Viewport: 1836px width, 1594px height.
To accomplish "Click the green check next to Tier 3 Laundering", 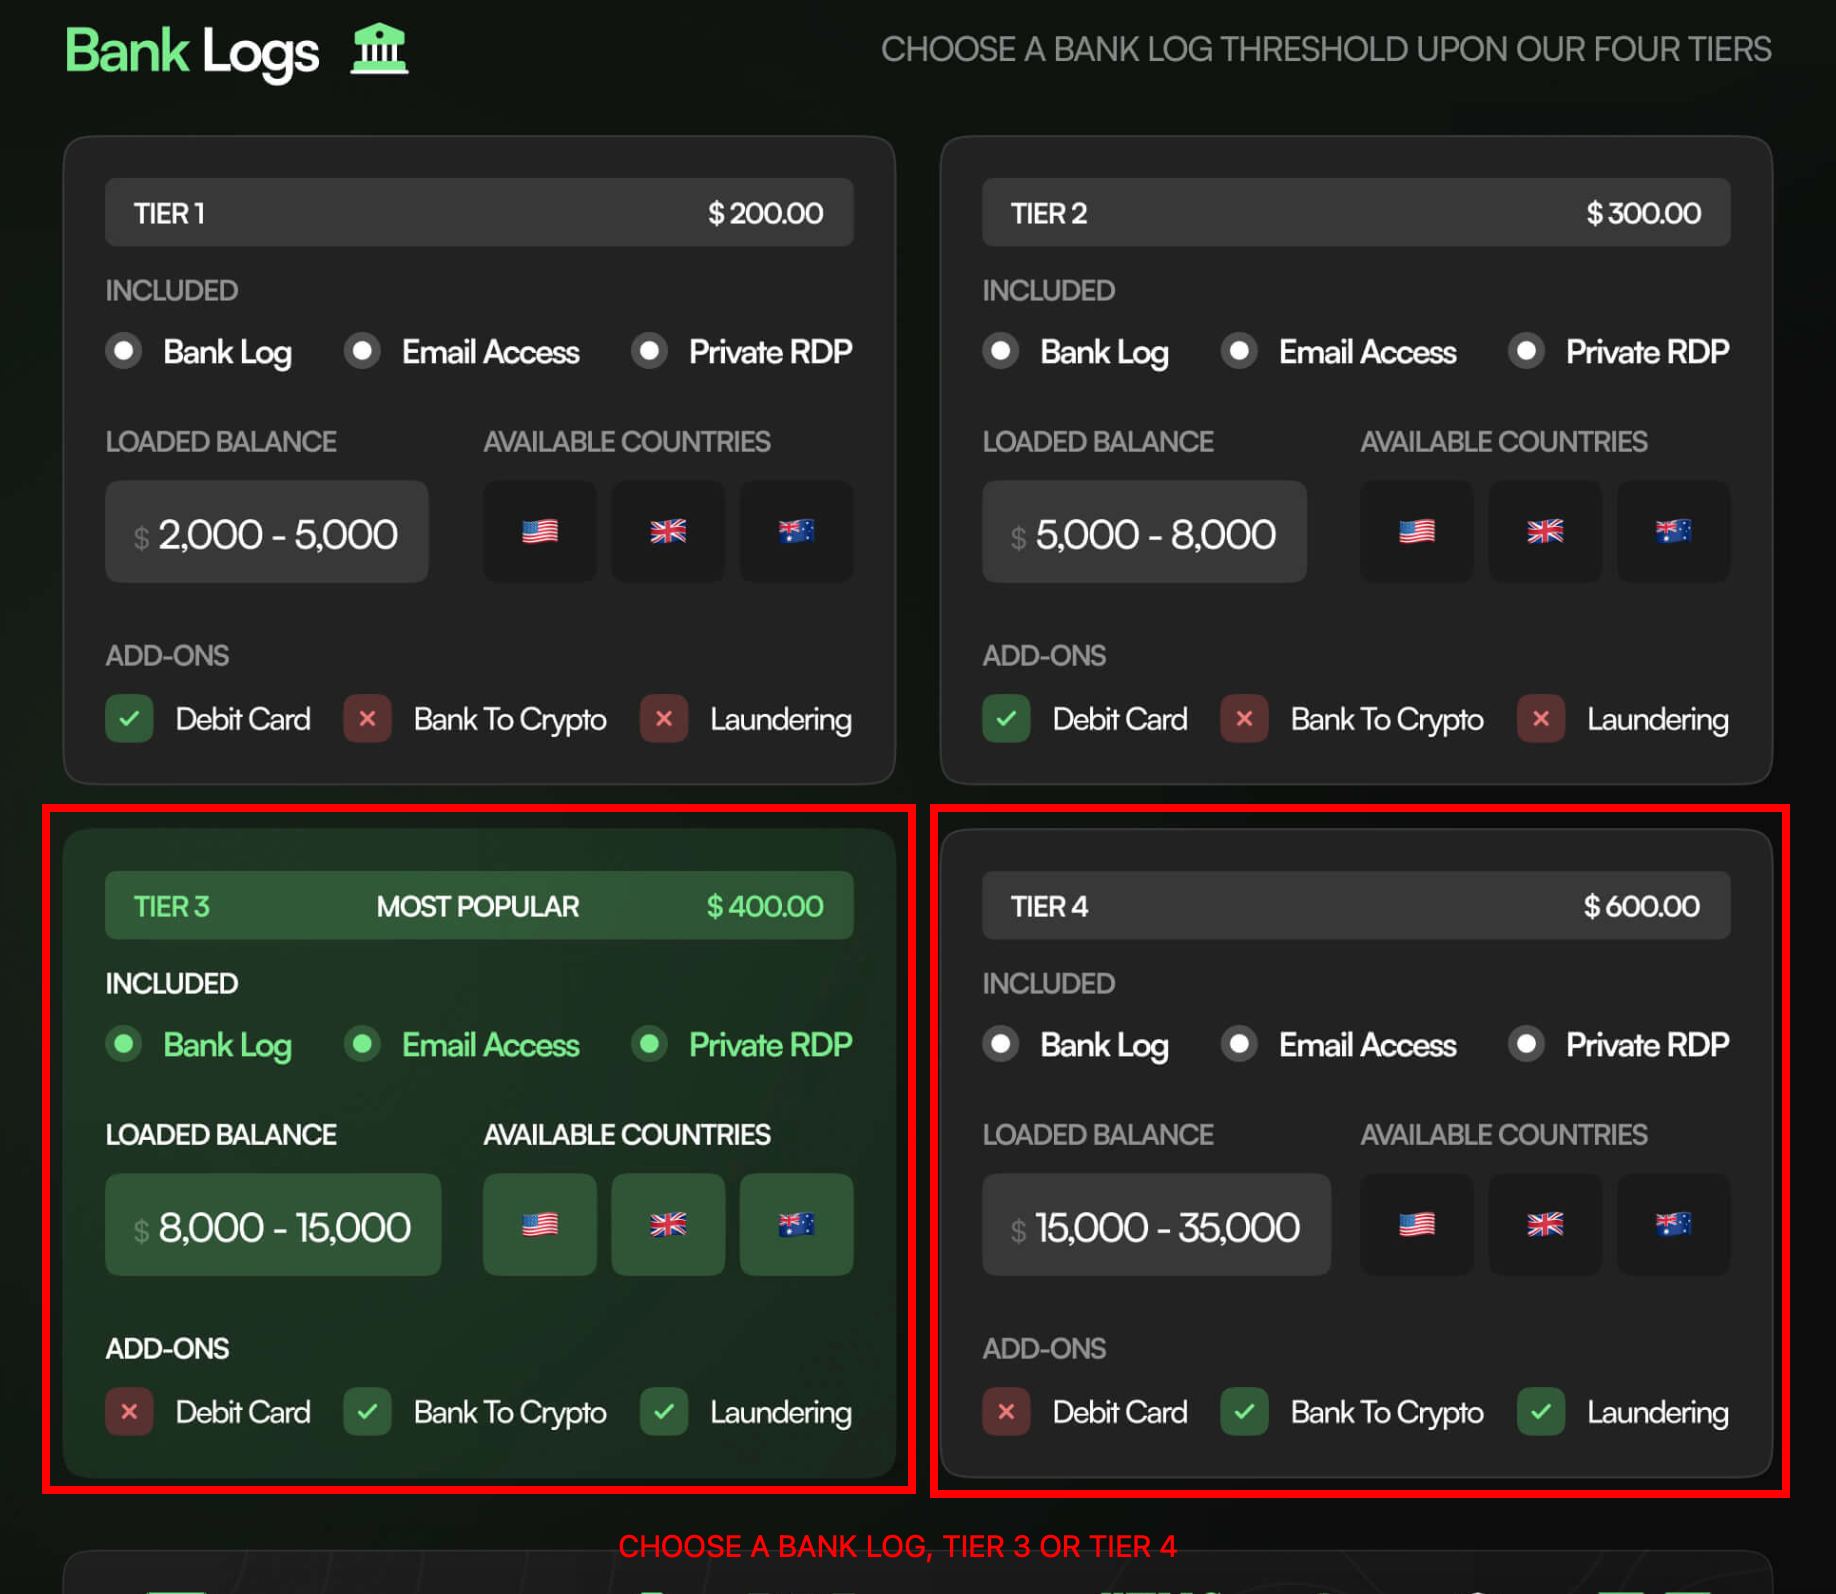I will click(x=664, y=1411).
